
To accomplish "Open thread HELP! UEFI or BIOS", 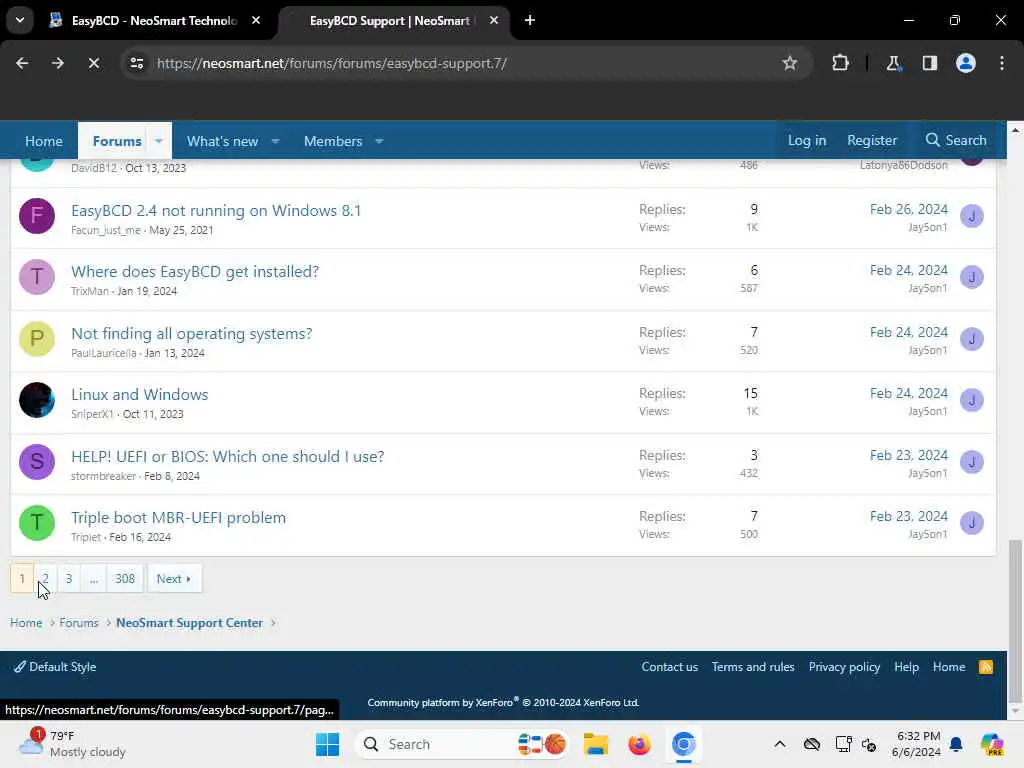I will pos(227,456).
